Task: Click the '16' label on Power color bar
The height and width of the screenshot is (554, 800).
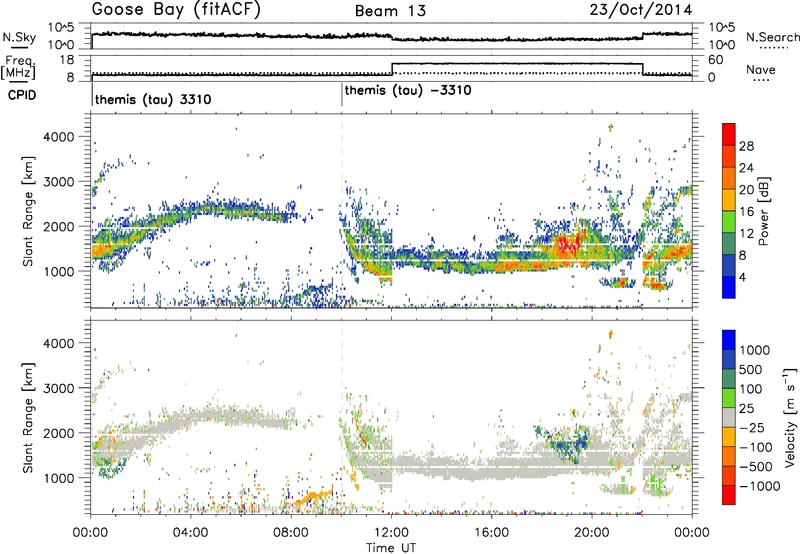Action: (x=746, y=212)
